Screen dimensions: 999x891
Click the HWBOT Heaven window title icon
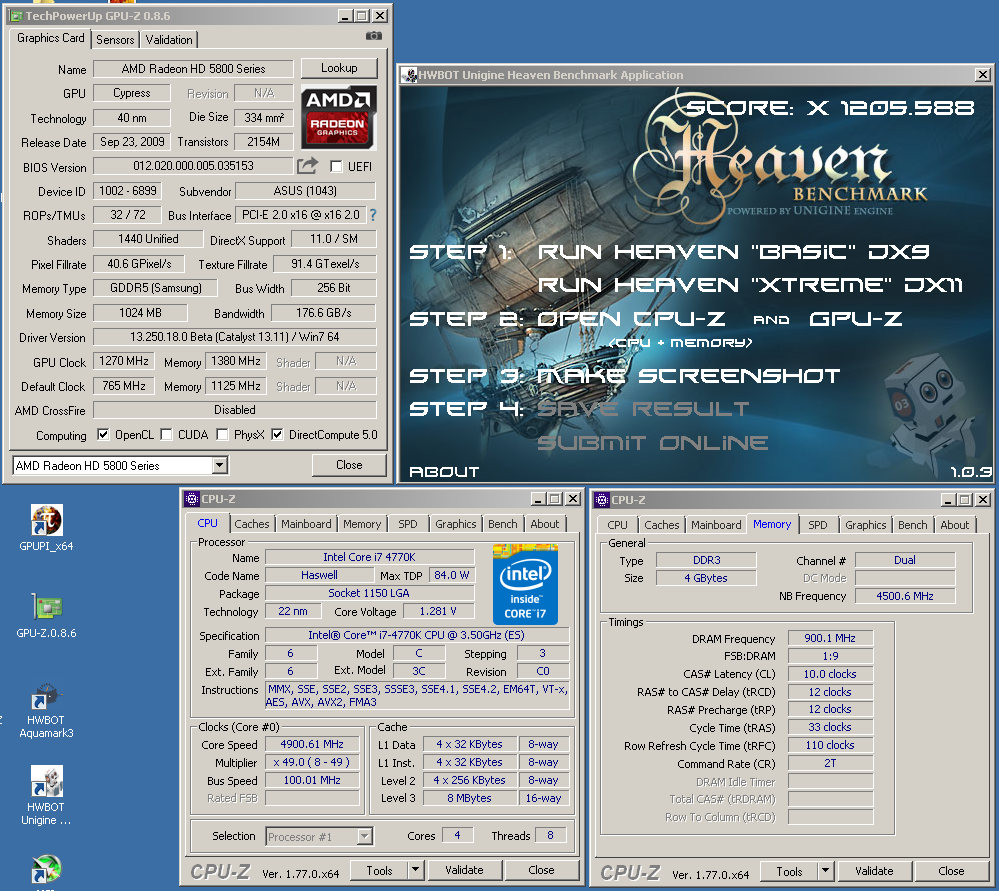(408, 75)
